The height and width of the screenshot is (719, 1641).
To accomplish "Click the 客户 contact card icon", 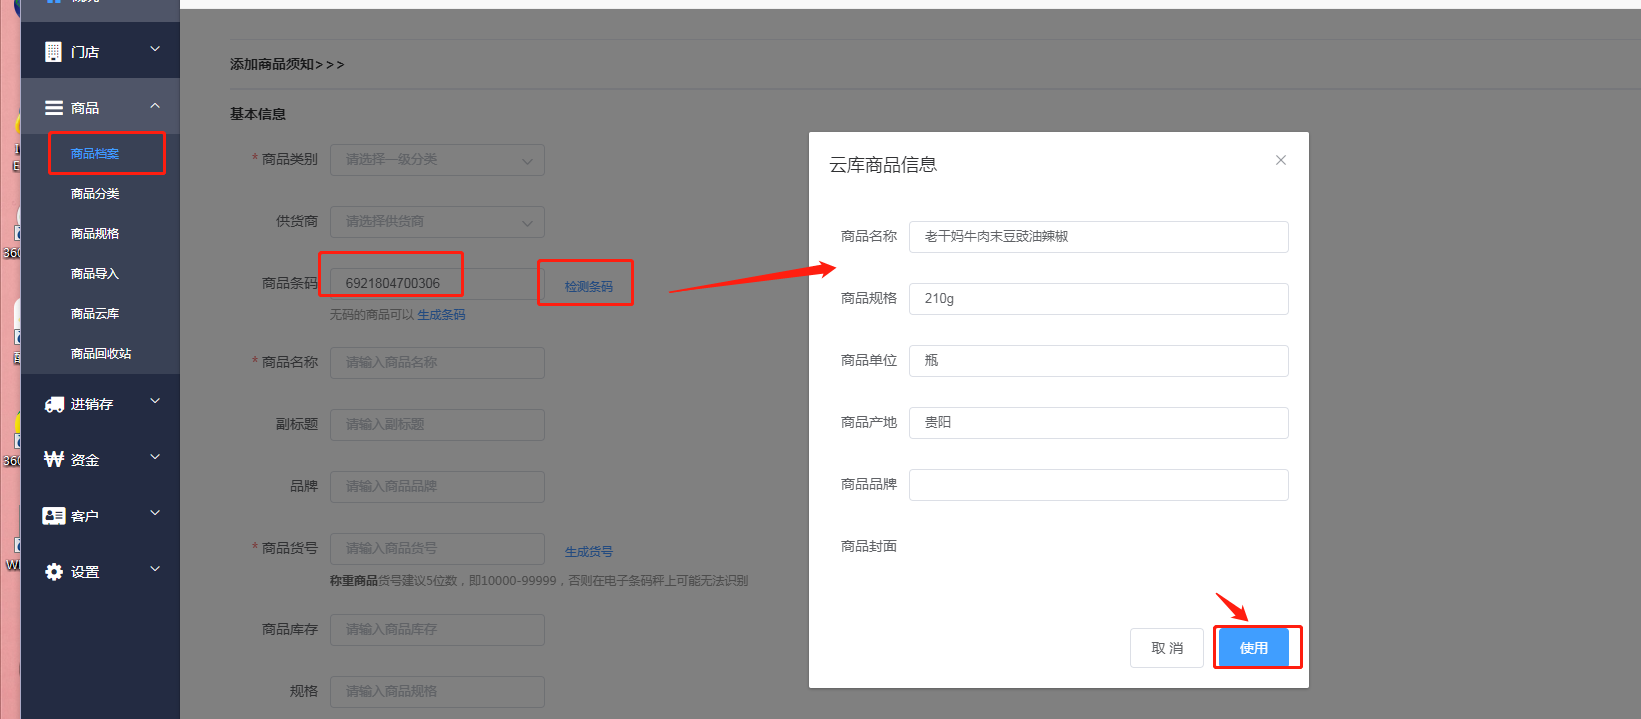I will pyautogui.click(x=54, y=516).
